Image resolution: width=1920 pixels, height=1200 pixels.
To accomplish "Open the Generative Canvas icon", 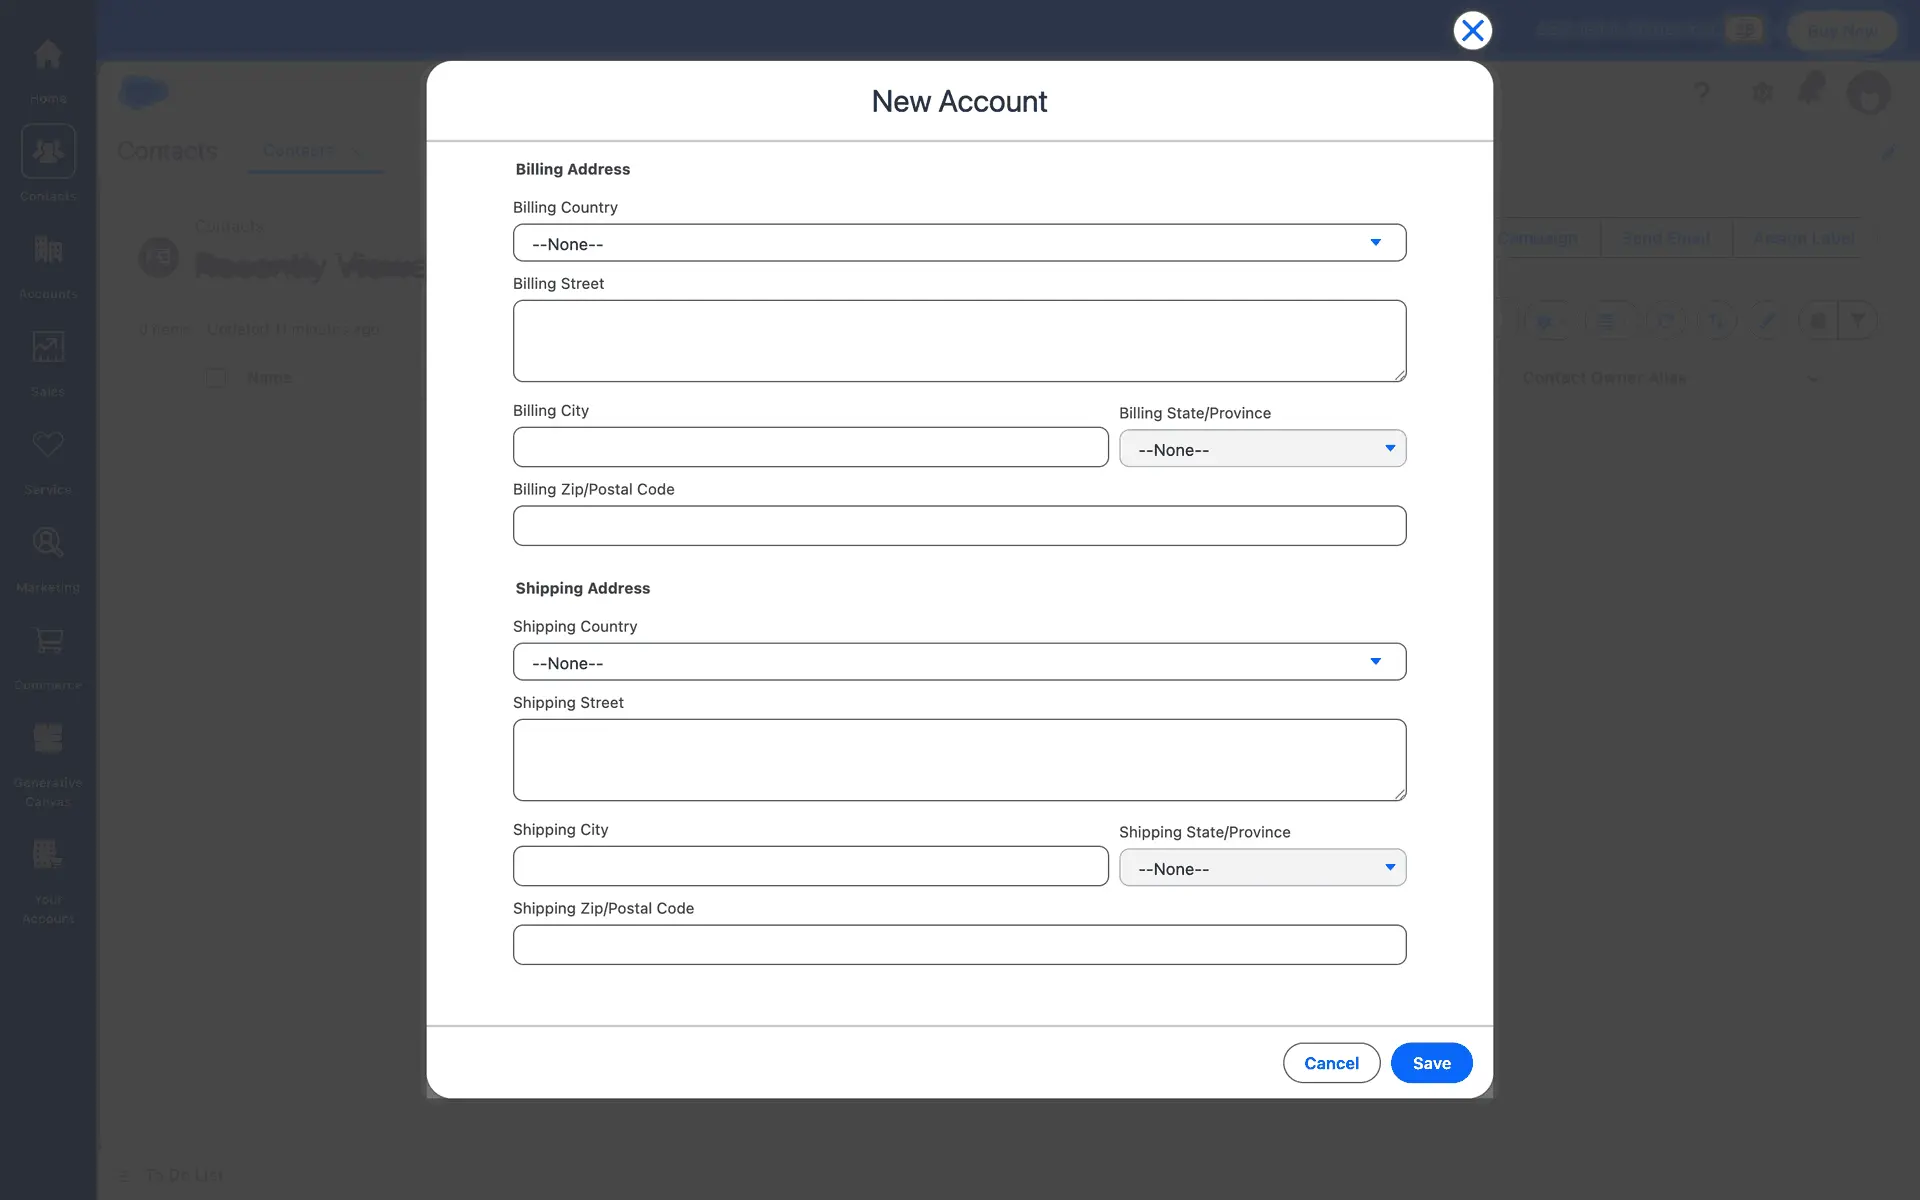I will (48, 738).
